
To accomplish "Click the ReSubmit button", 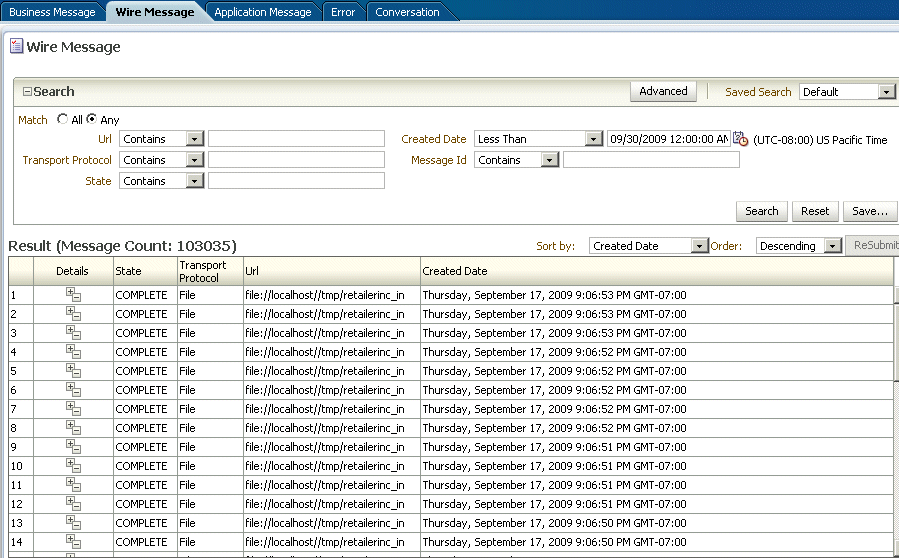I will 873,245.
